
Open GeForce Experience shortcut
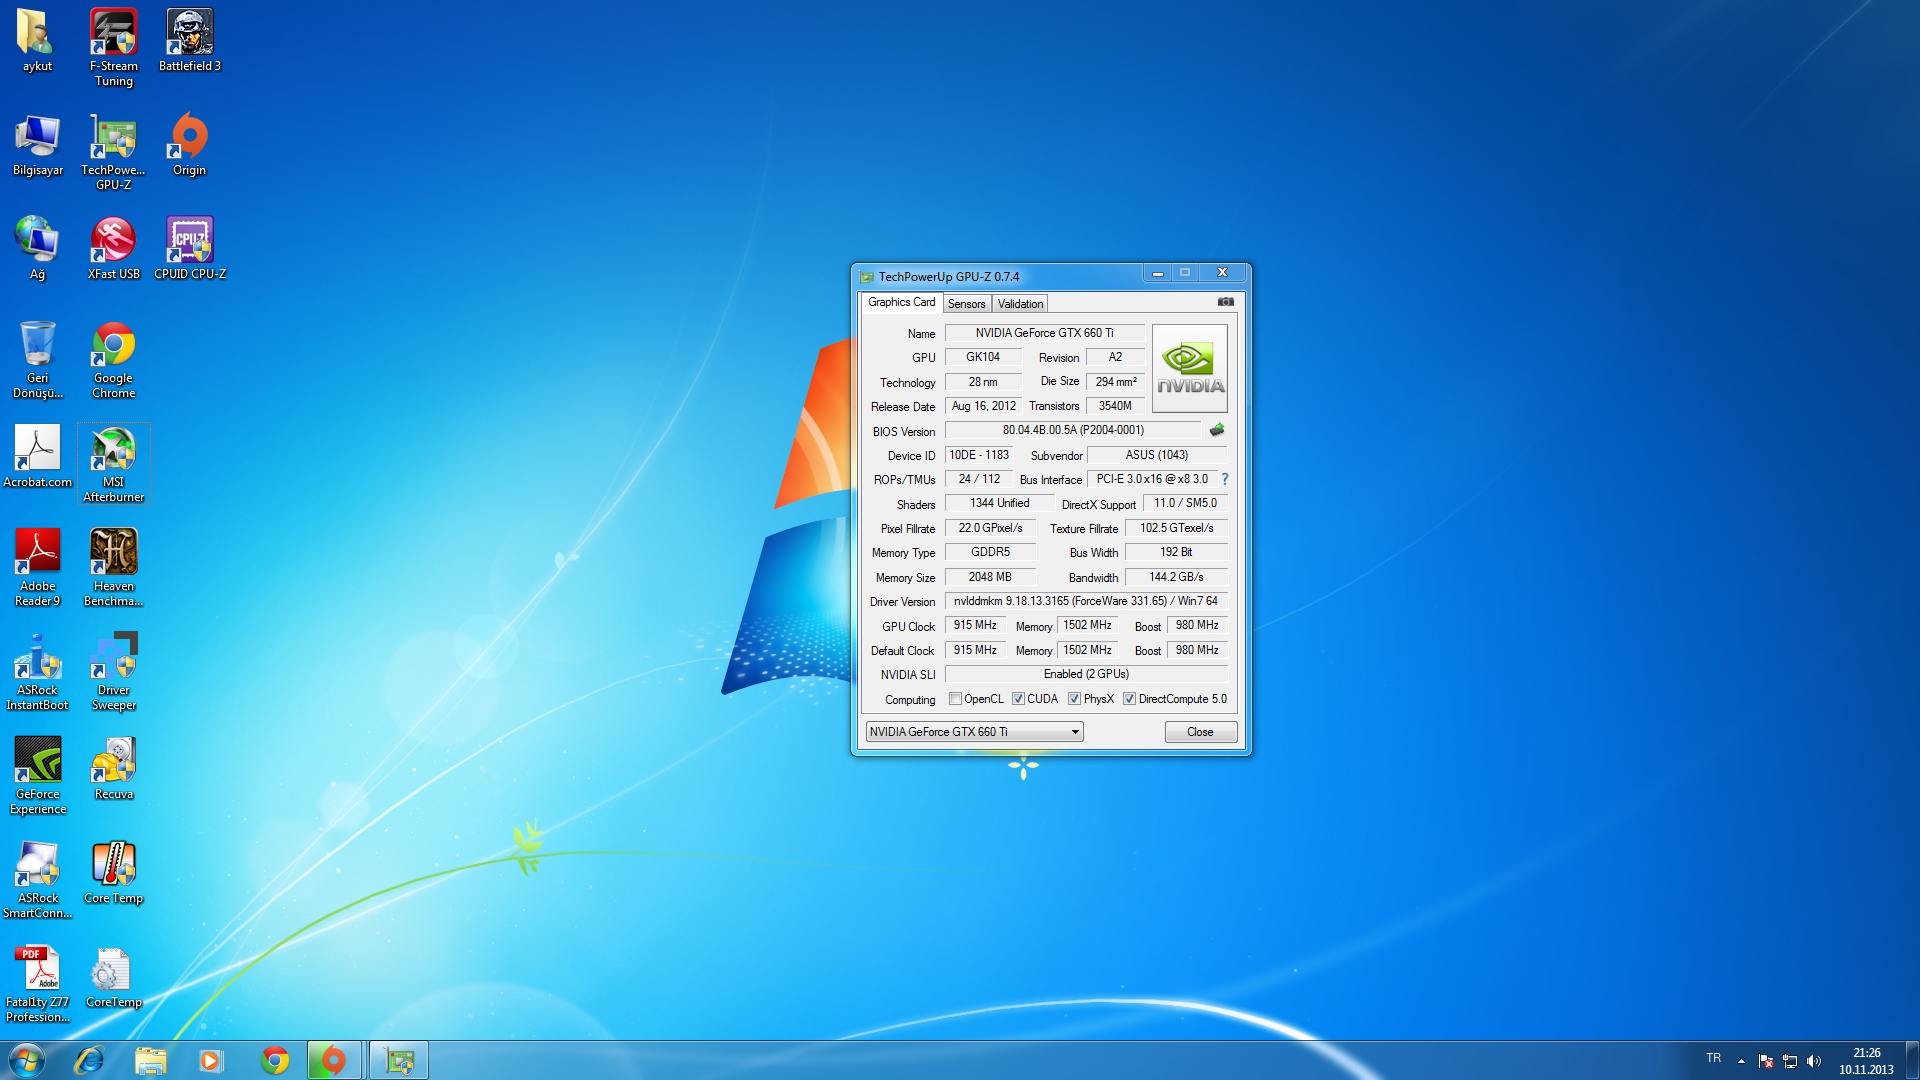38,776
